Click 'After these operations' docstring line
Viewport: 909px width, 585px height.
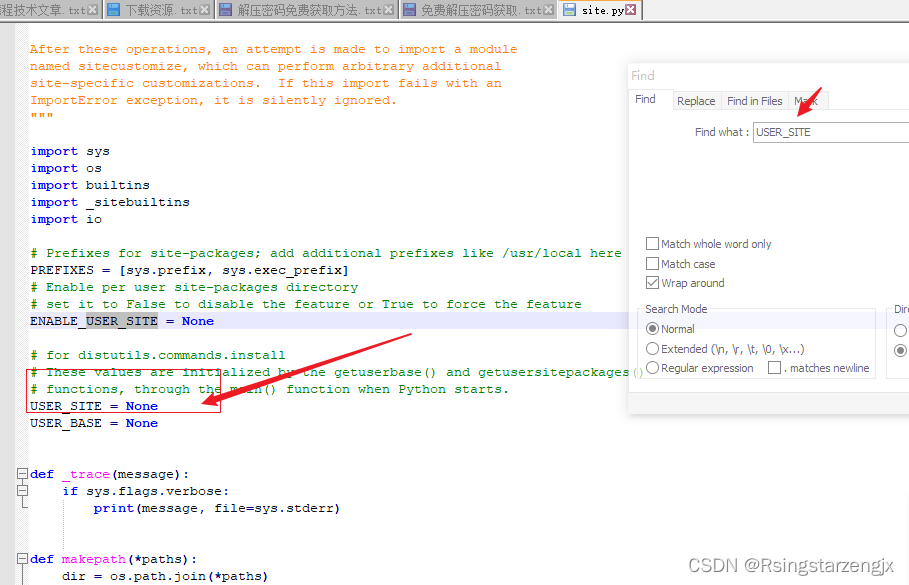point(274,49)
